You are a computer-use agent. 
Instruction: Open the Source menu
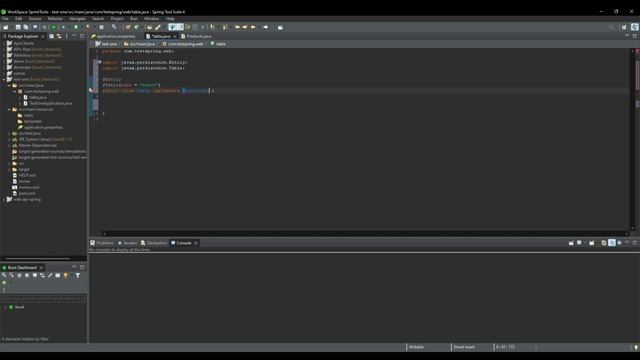[35, 19]
